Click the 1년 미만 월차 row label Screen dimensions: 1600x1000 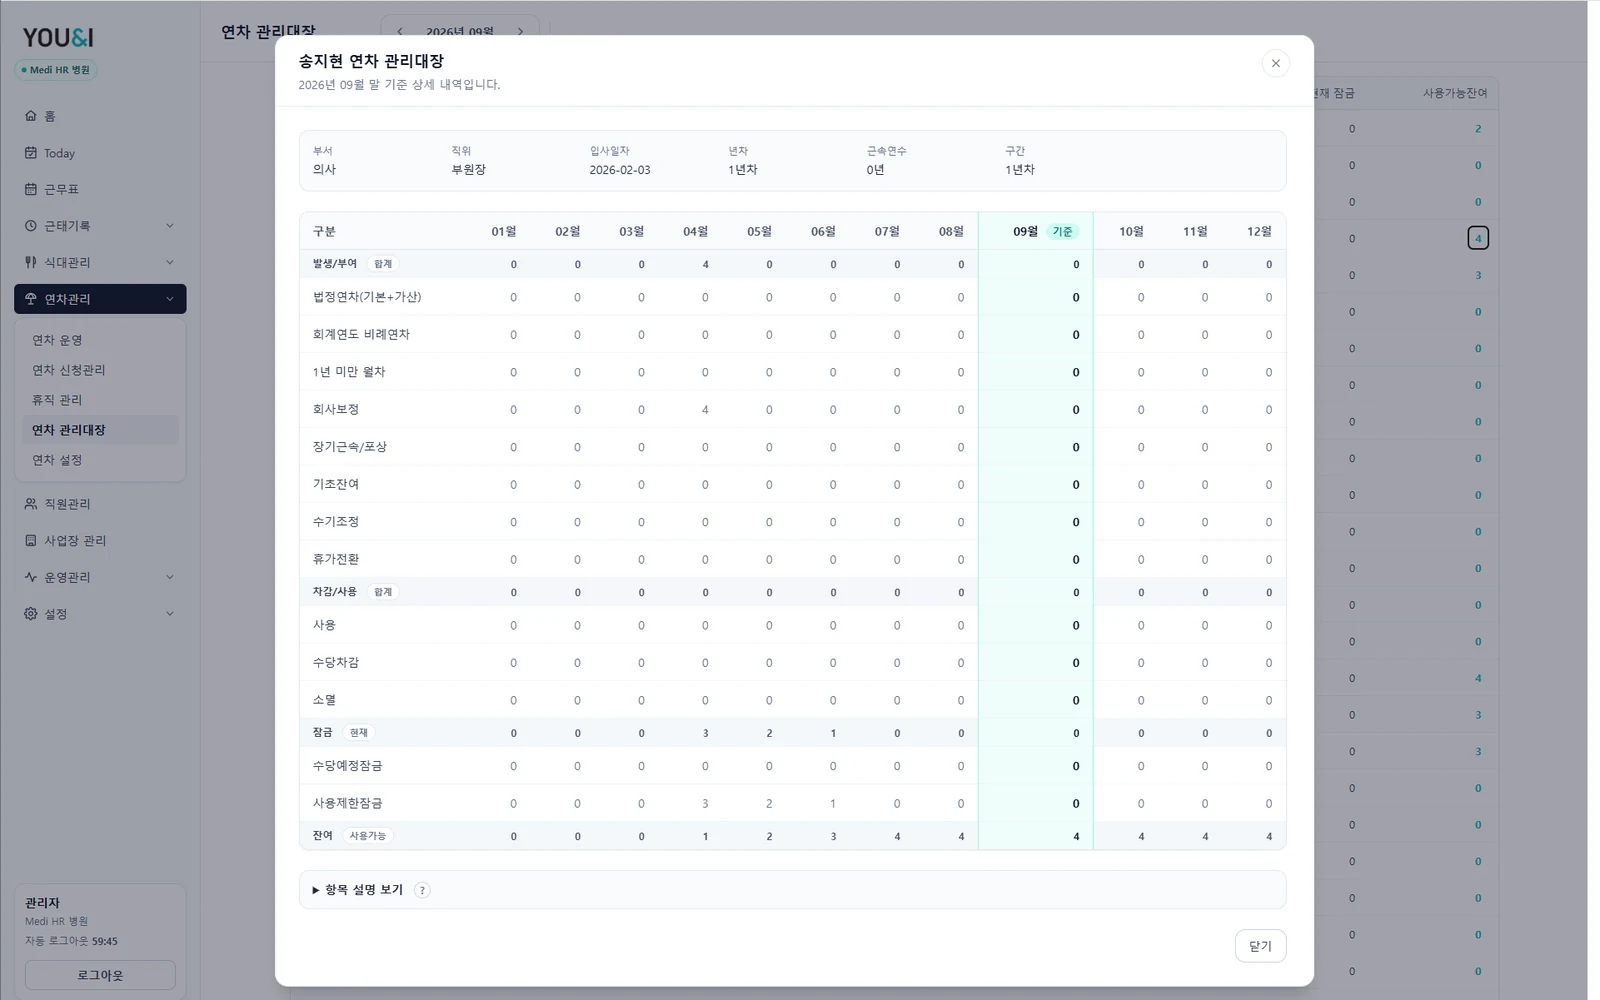(x=349, y=372)
